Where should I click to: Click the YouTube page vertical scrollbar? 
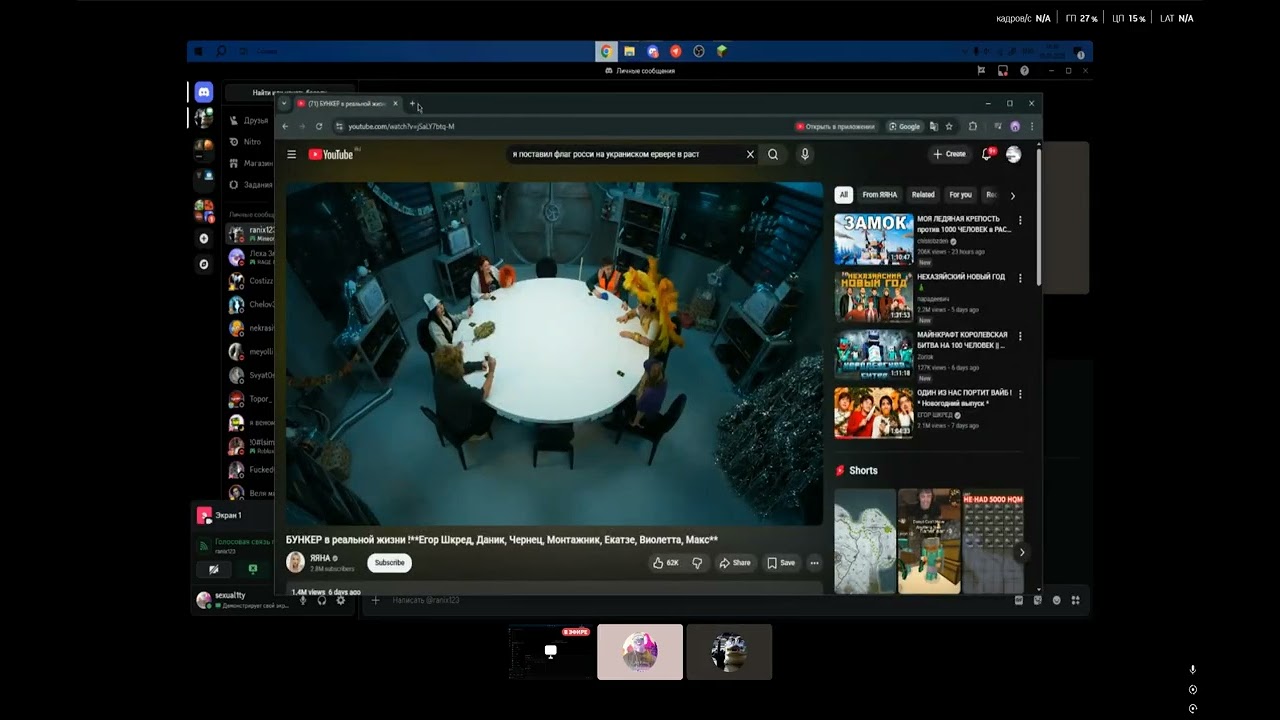click(1038, 215)
